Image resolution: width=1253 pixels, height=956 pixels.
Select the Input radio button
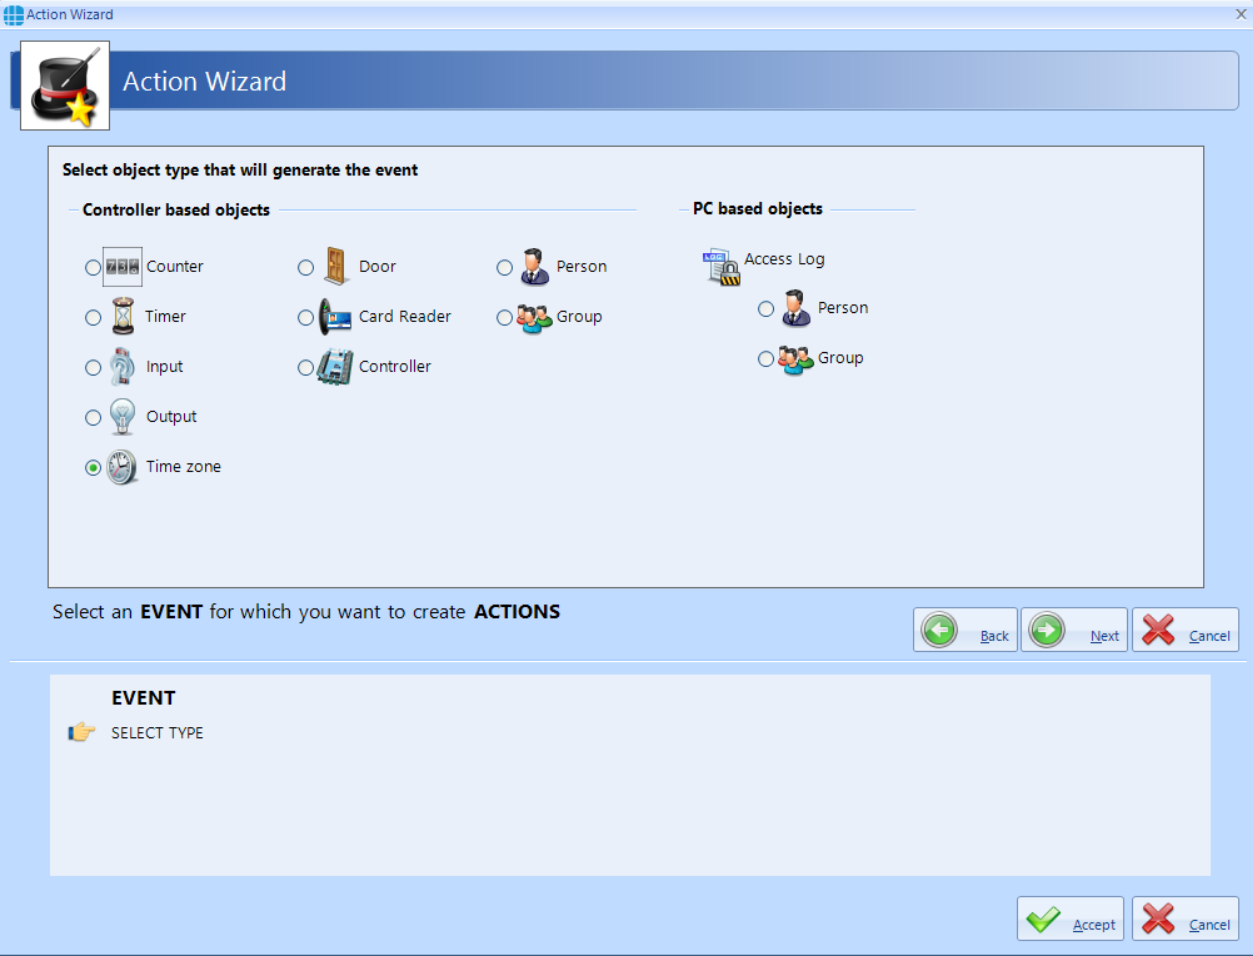[93, 367]
